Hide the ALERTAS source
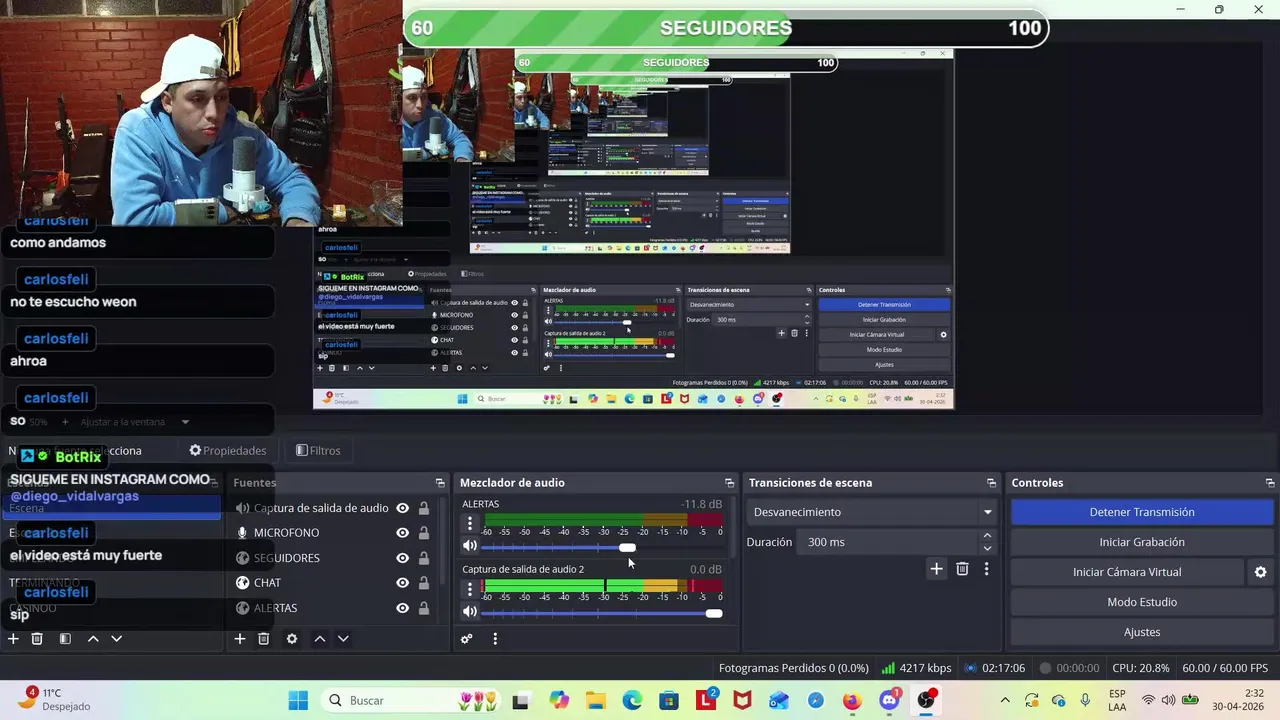 coord(402,608)
